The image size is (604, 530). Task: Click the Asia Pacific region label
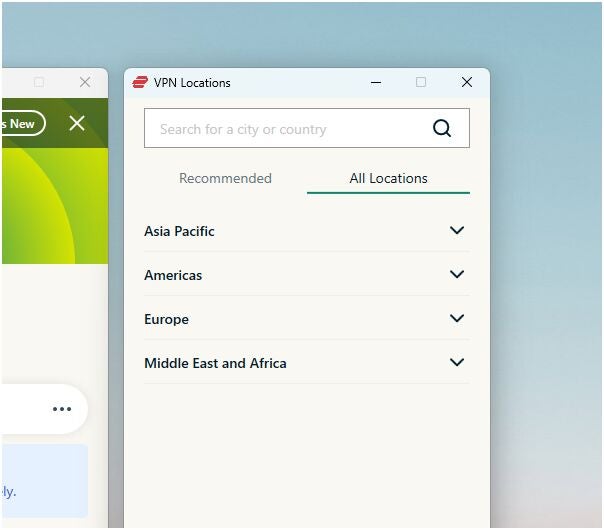pyautogui.click(x=179, y=231)
